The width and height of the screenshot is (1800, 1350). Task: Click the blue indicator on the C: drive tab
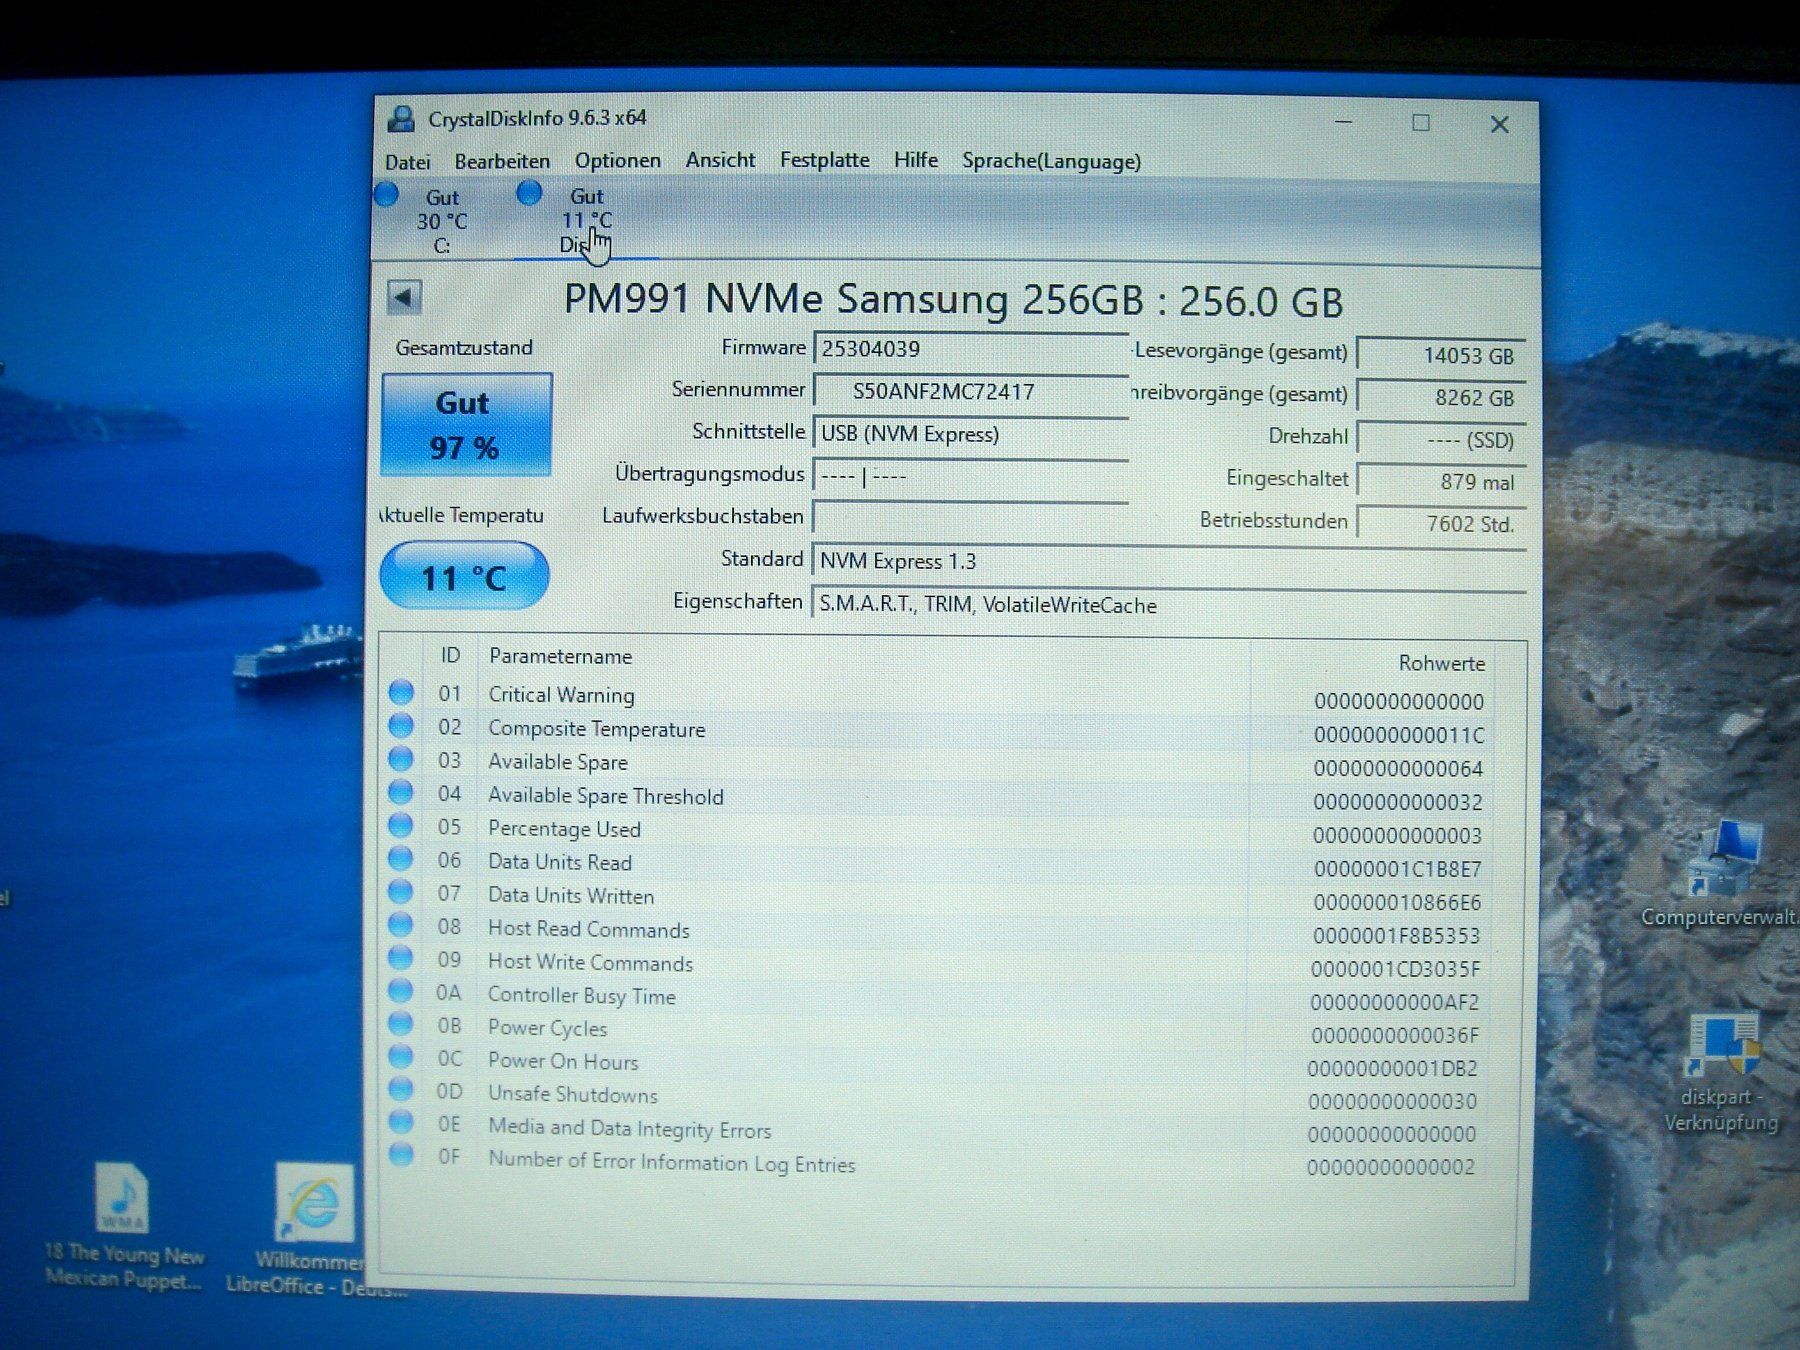pos(385,194)
